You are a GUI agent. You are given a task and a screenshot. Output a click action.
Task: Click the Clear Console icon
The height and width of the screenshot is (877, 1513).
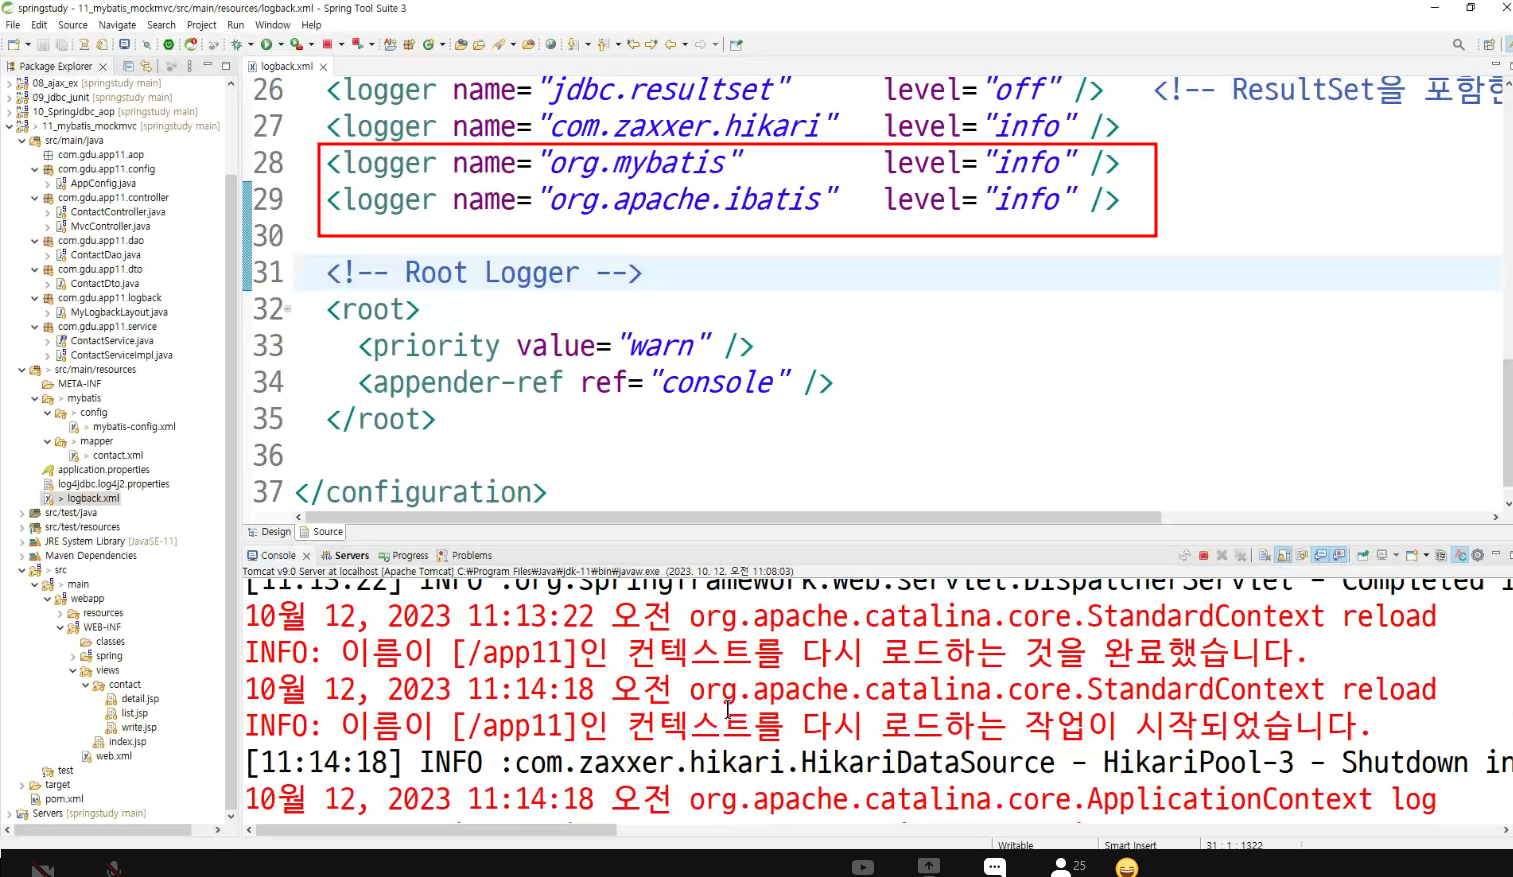pyautogui.click(x=1264, y=555)
